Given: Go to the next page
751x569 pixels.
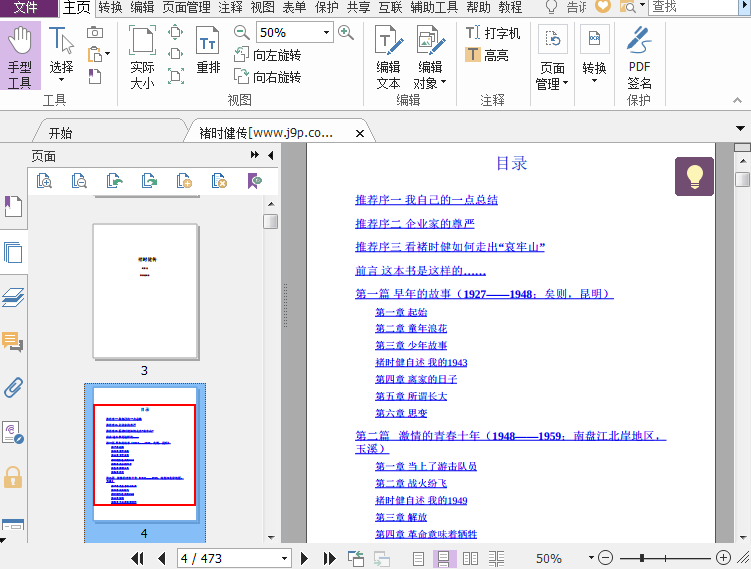Looking at the screenshot, I should 304,558.
